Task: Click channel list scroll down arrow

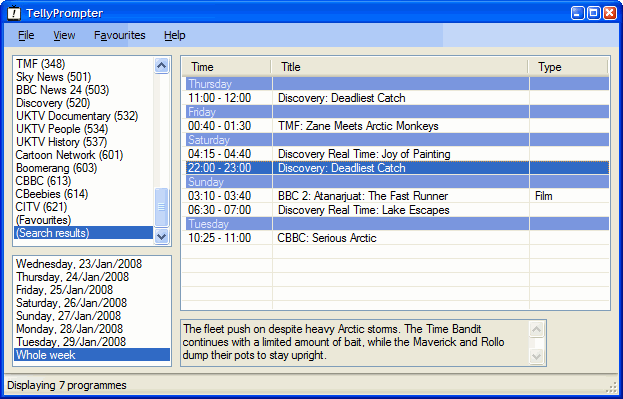Action: (x=161, y=236)
